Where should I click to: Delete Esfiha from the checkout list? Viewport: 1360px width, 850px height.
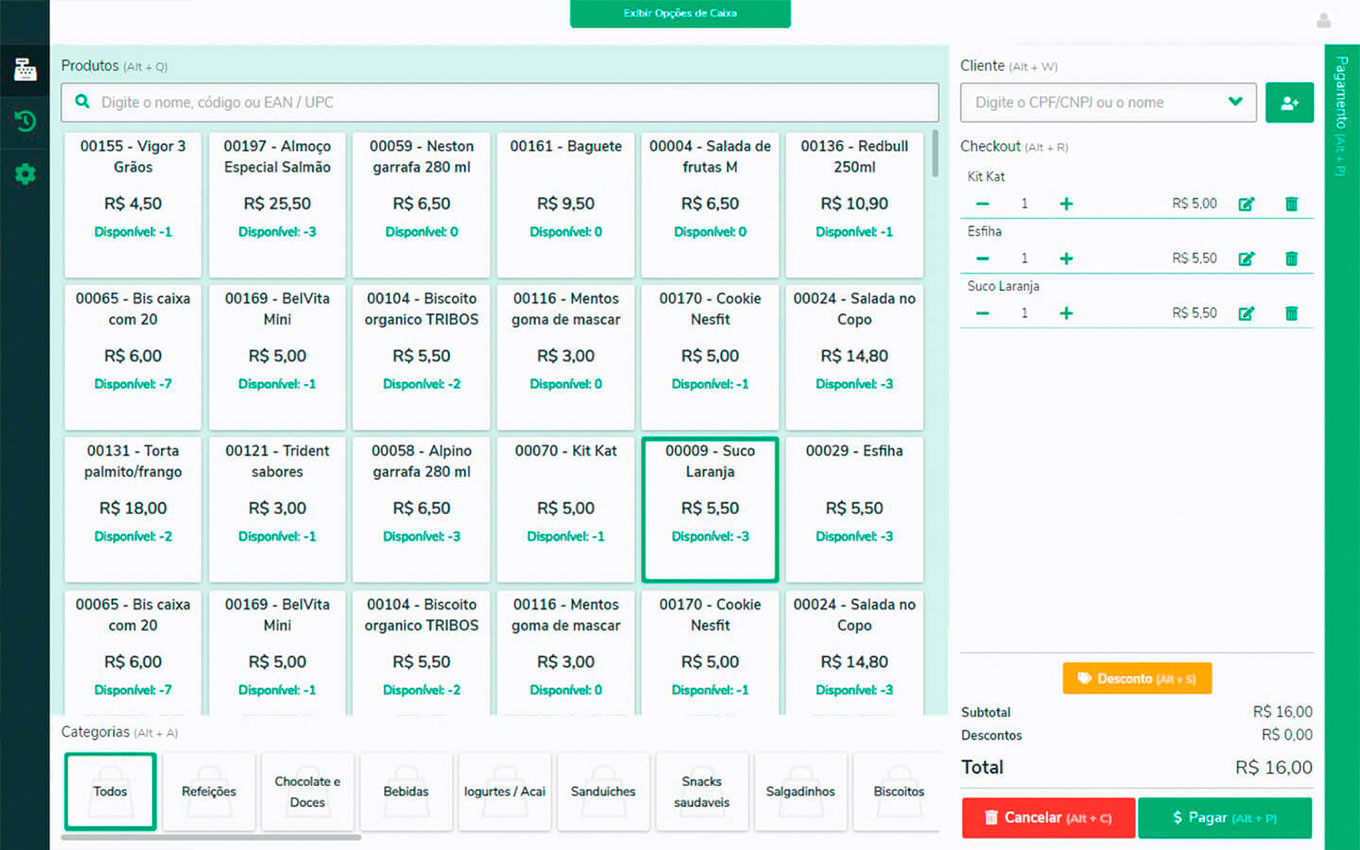(x=1291, y=259)
